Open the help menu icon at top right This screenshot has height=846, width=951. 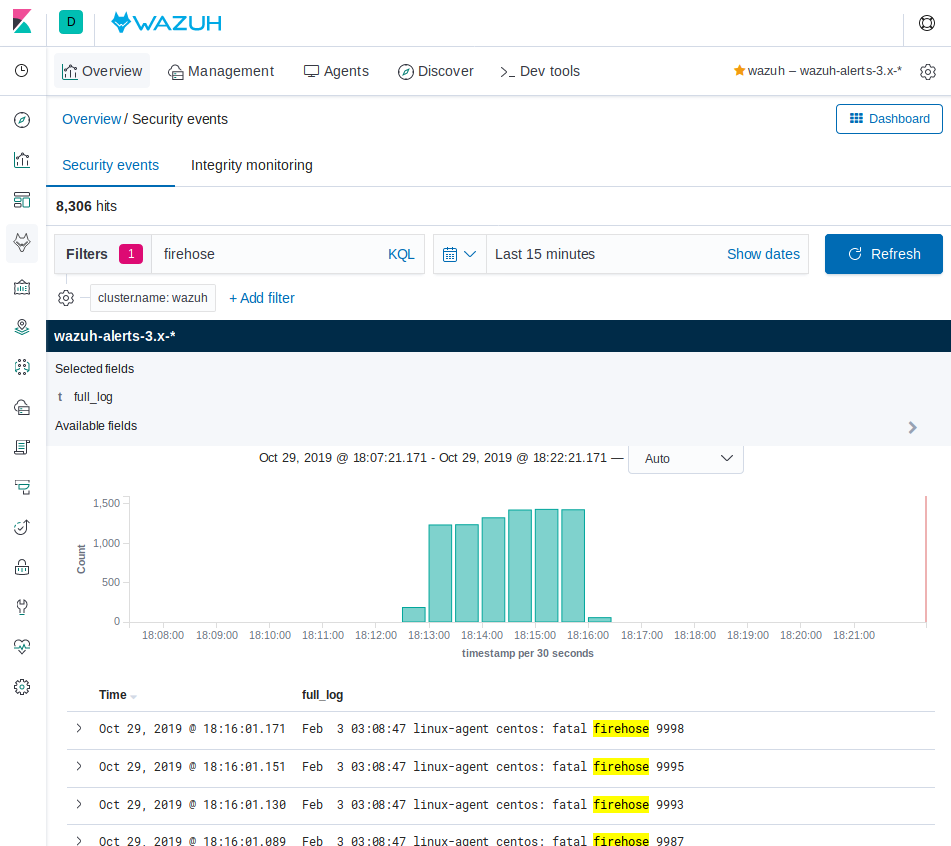(x=927, y=22)
